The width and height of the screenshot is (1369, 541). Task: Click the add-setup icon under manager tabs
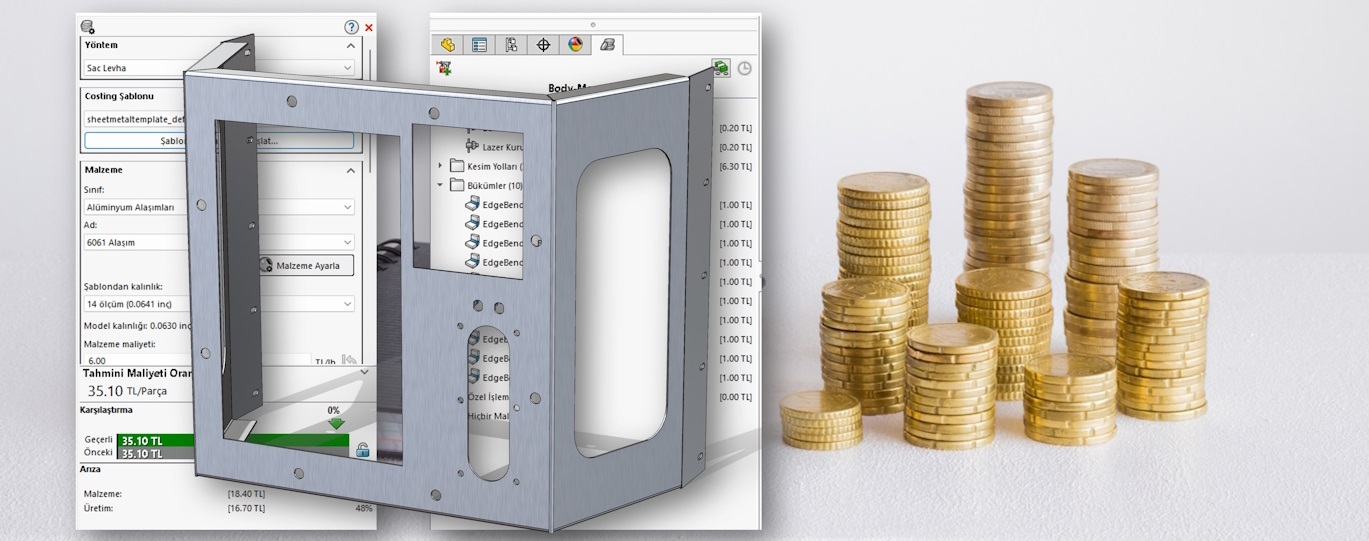[444, 69]
